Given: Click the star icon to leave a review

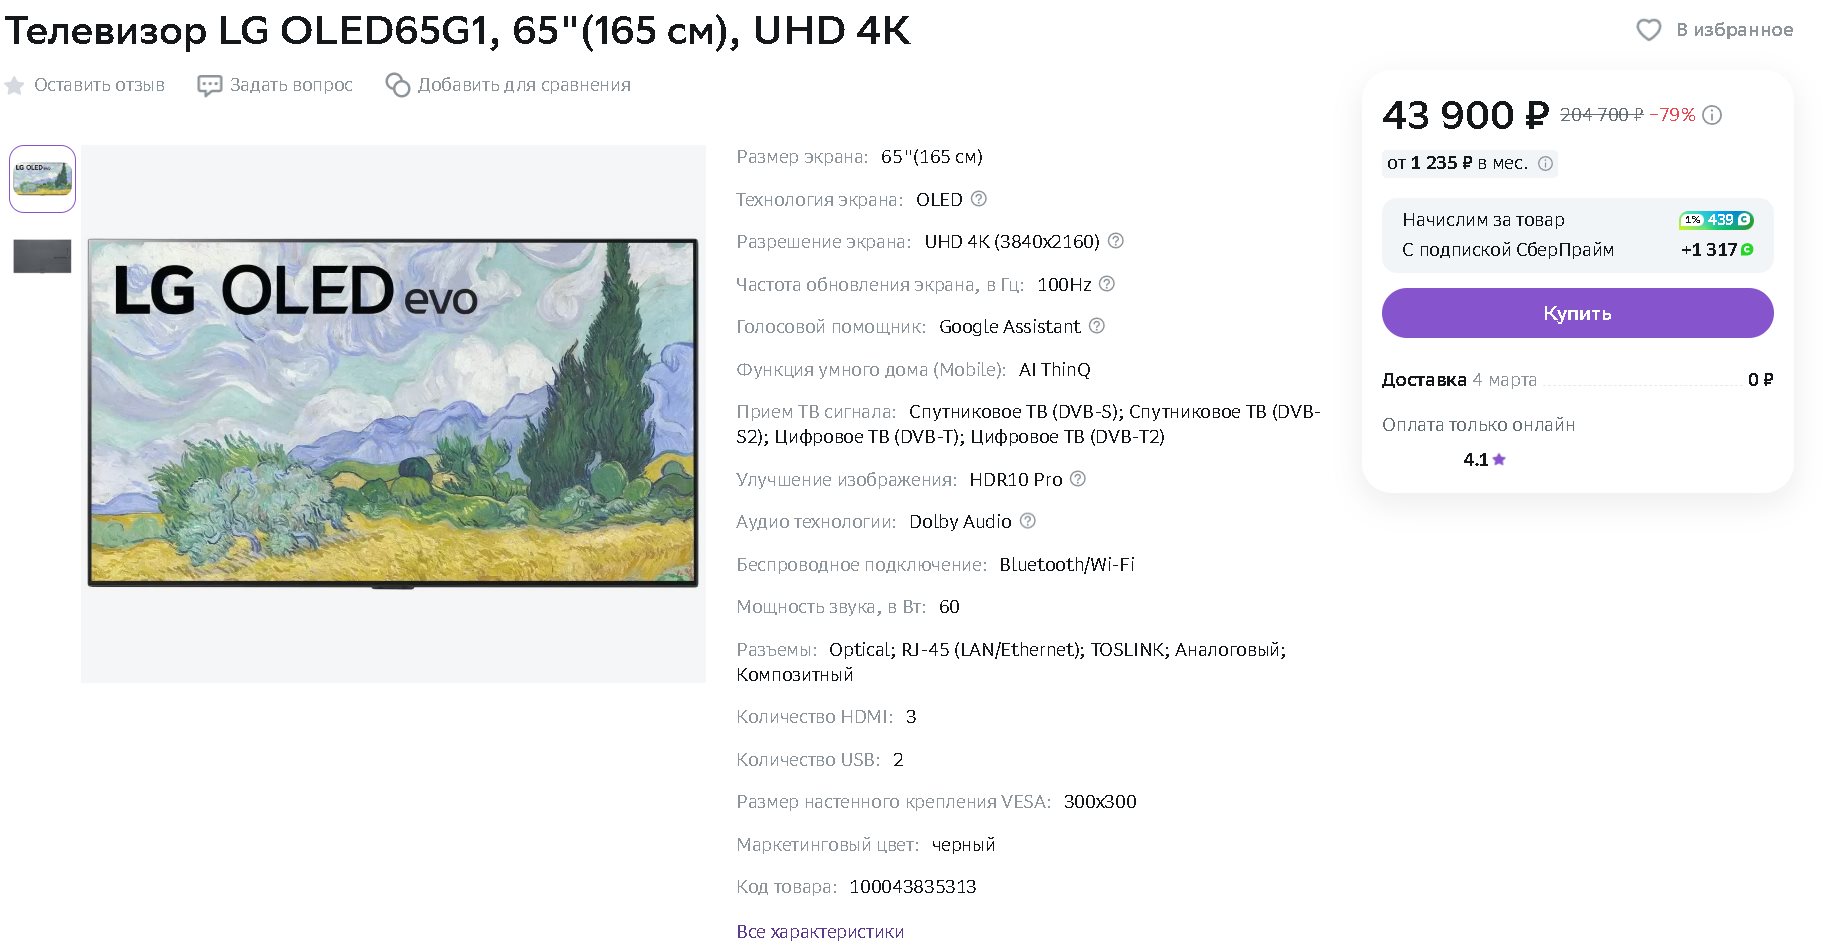Looking at the screenshot, I should (x=14, y=85).
